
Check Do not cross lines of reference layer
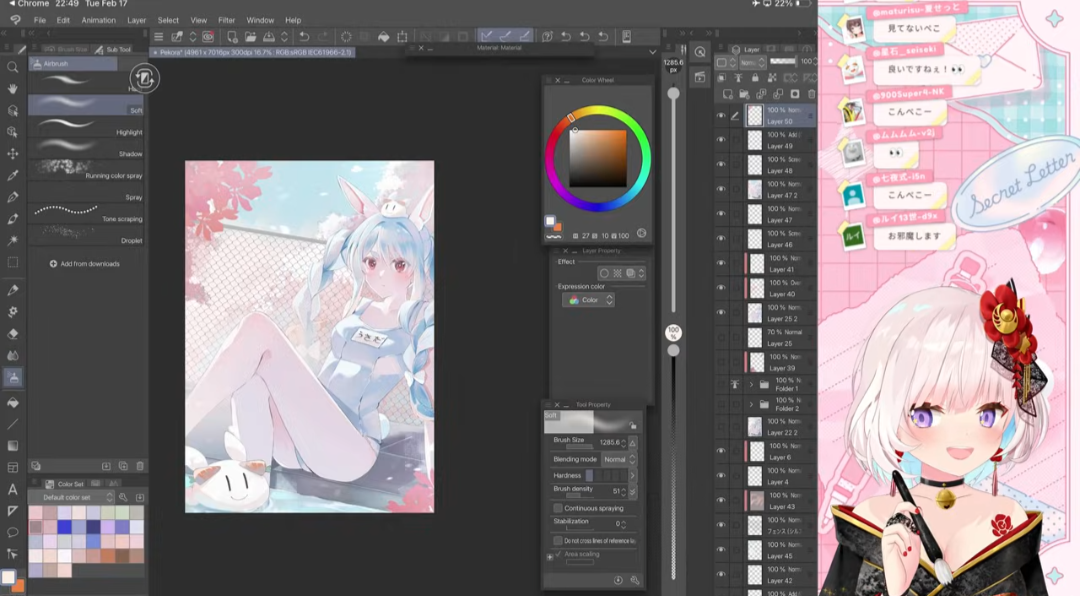558,541
